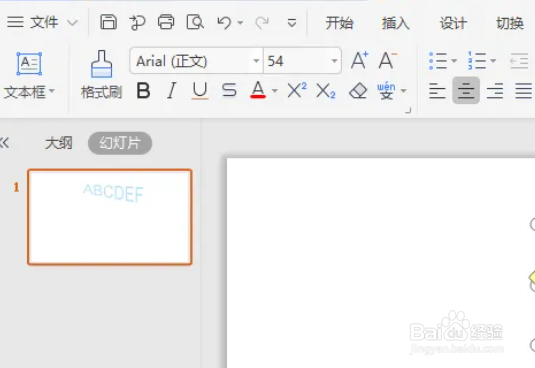535x368 pixels.
Task: Switch to the 开始 tab
Action: 339,23
